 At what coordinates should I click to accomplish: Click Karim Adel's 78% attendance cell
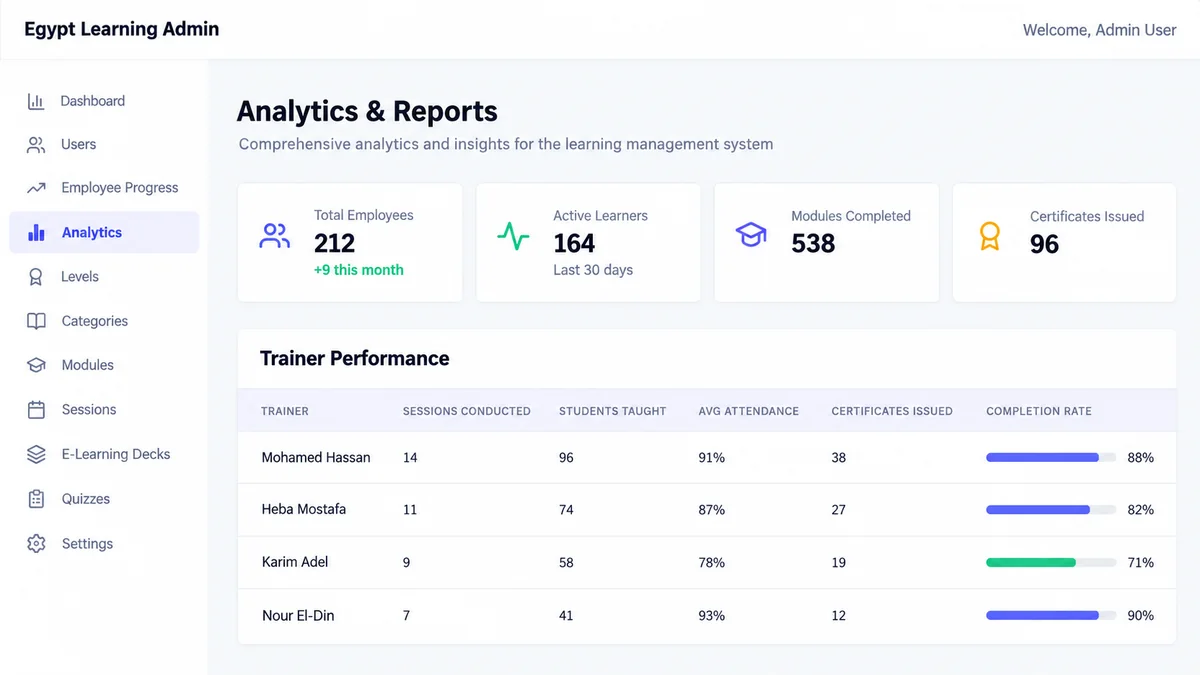pos(712,563)
